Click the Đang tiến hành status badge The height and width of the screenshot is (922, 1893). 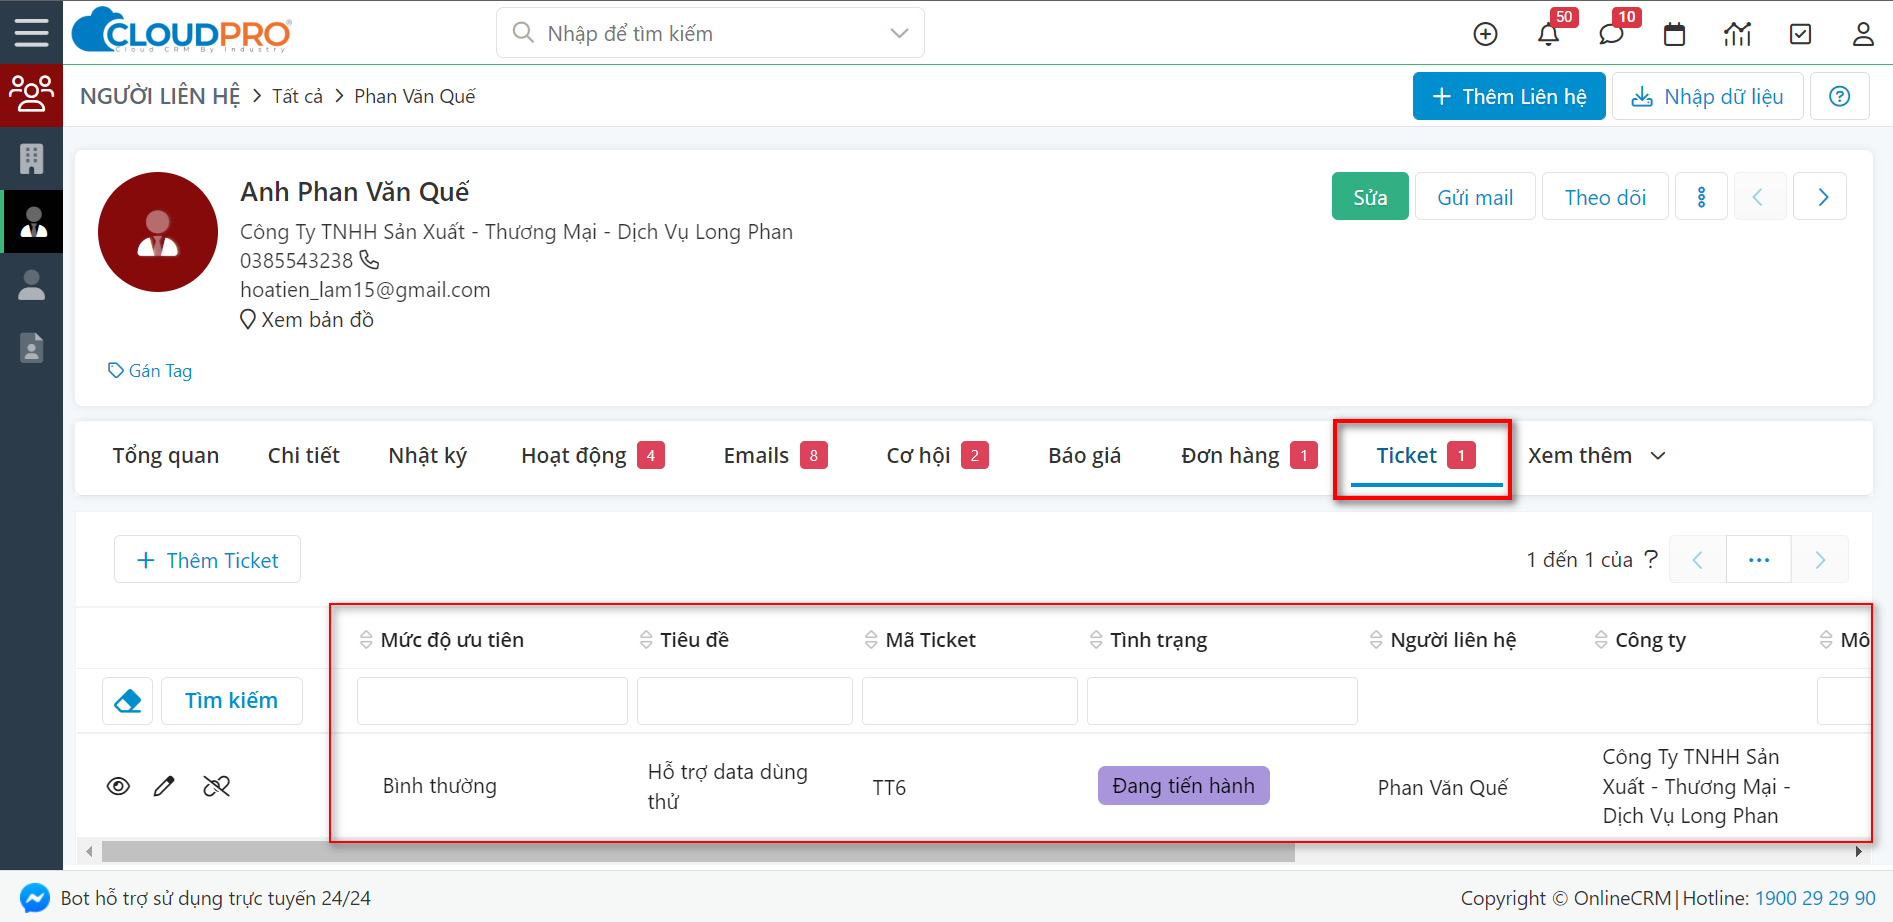pos(1183,786)
